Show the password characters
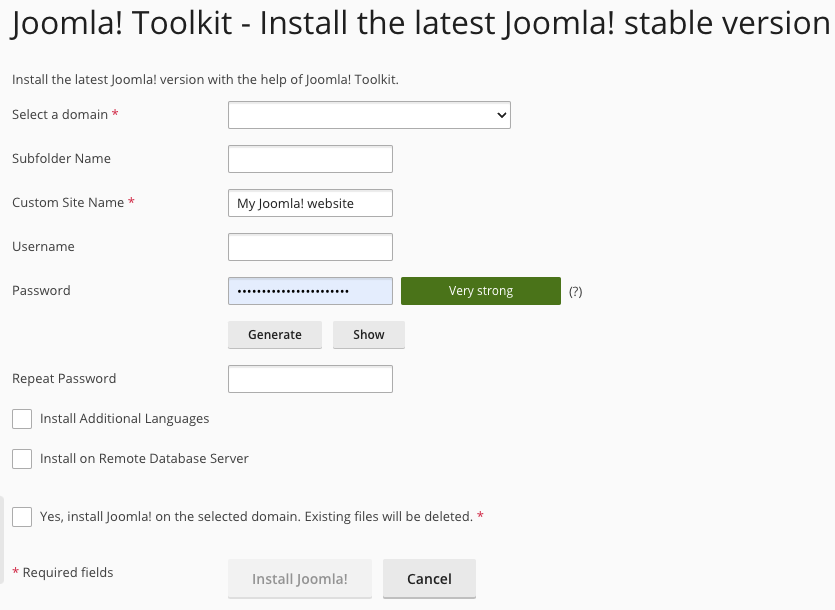Viewport: 835px width, 610px height. coord(369,335)
